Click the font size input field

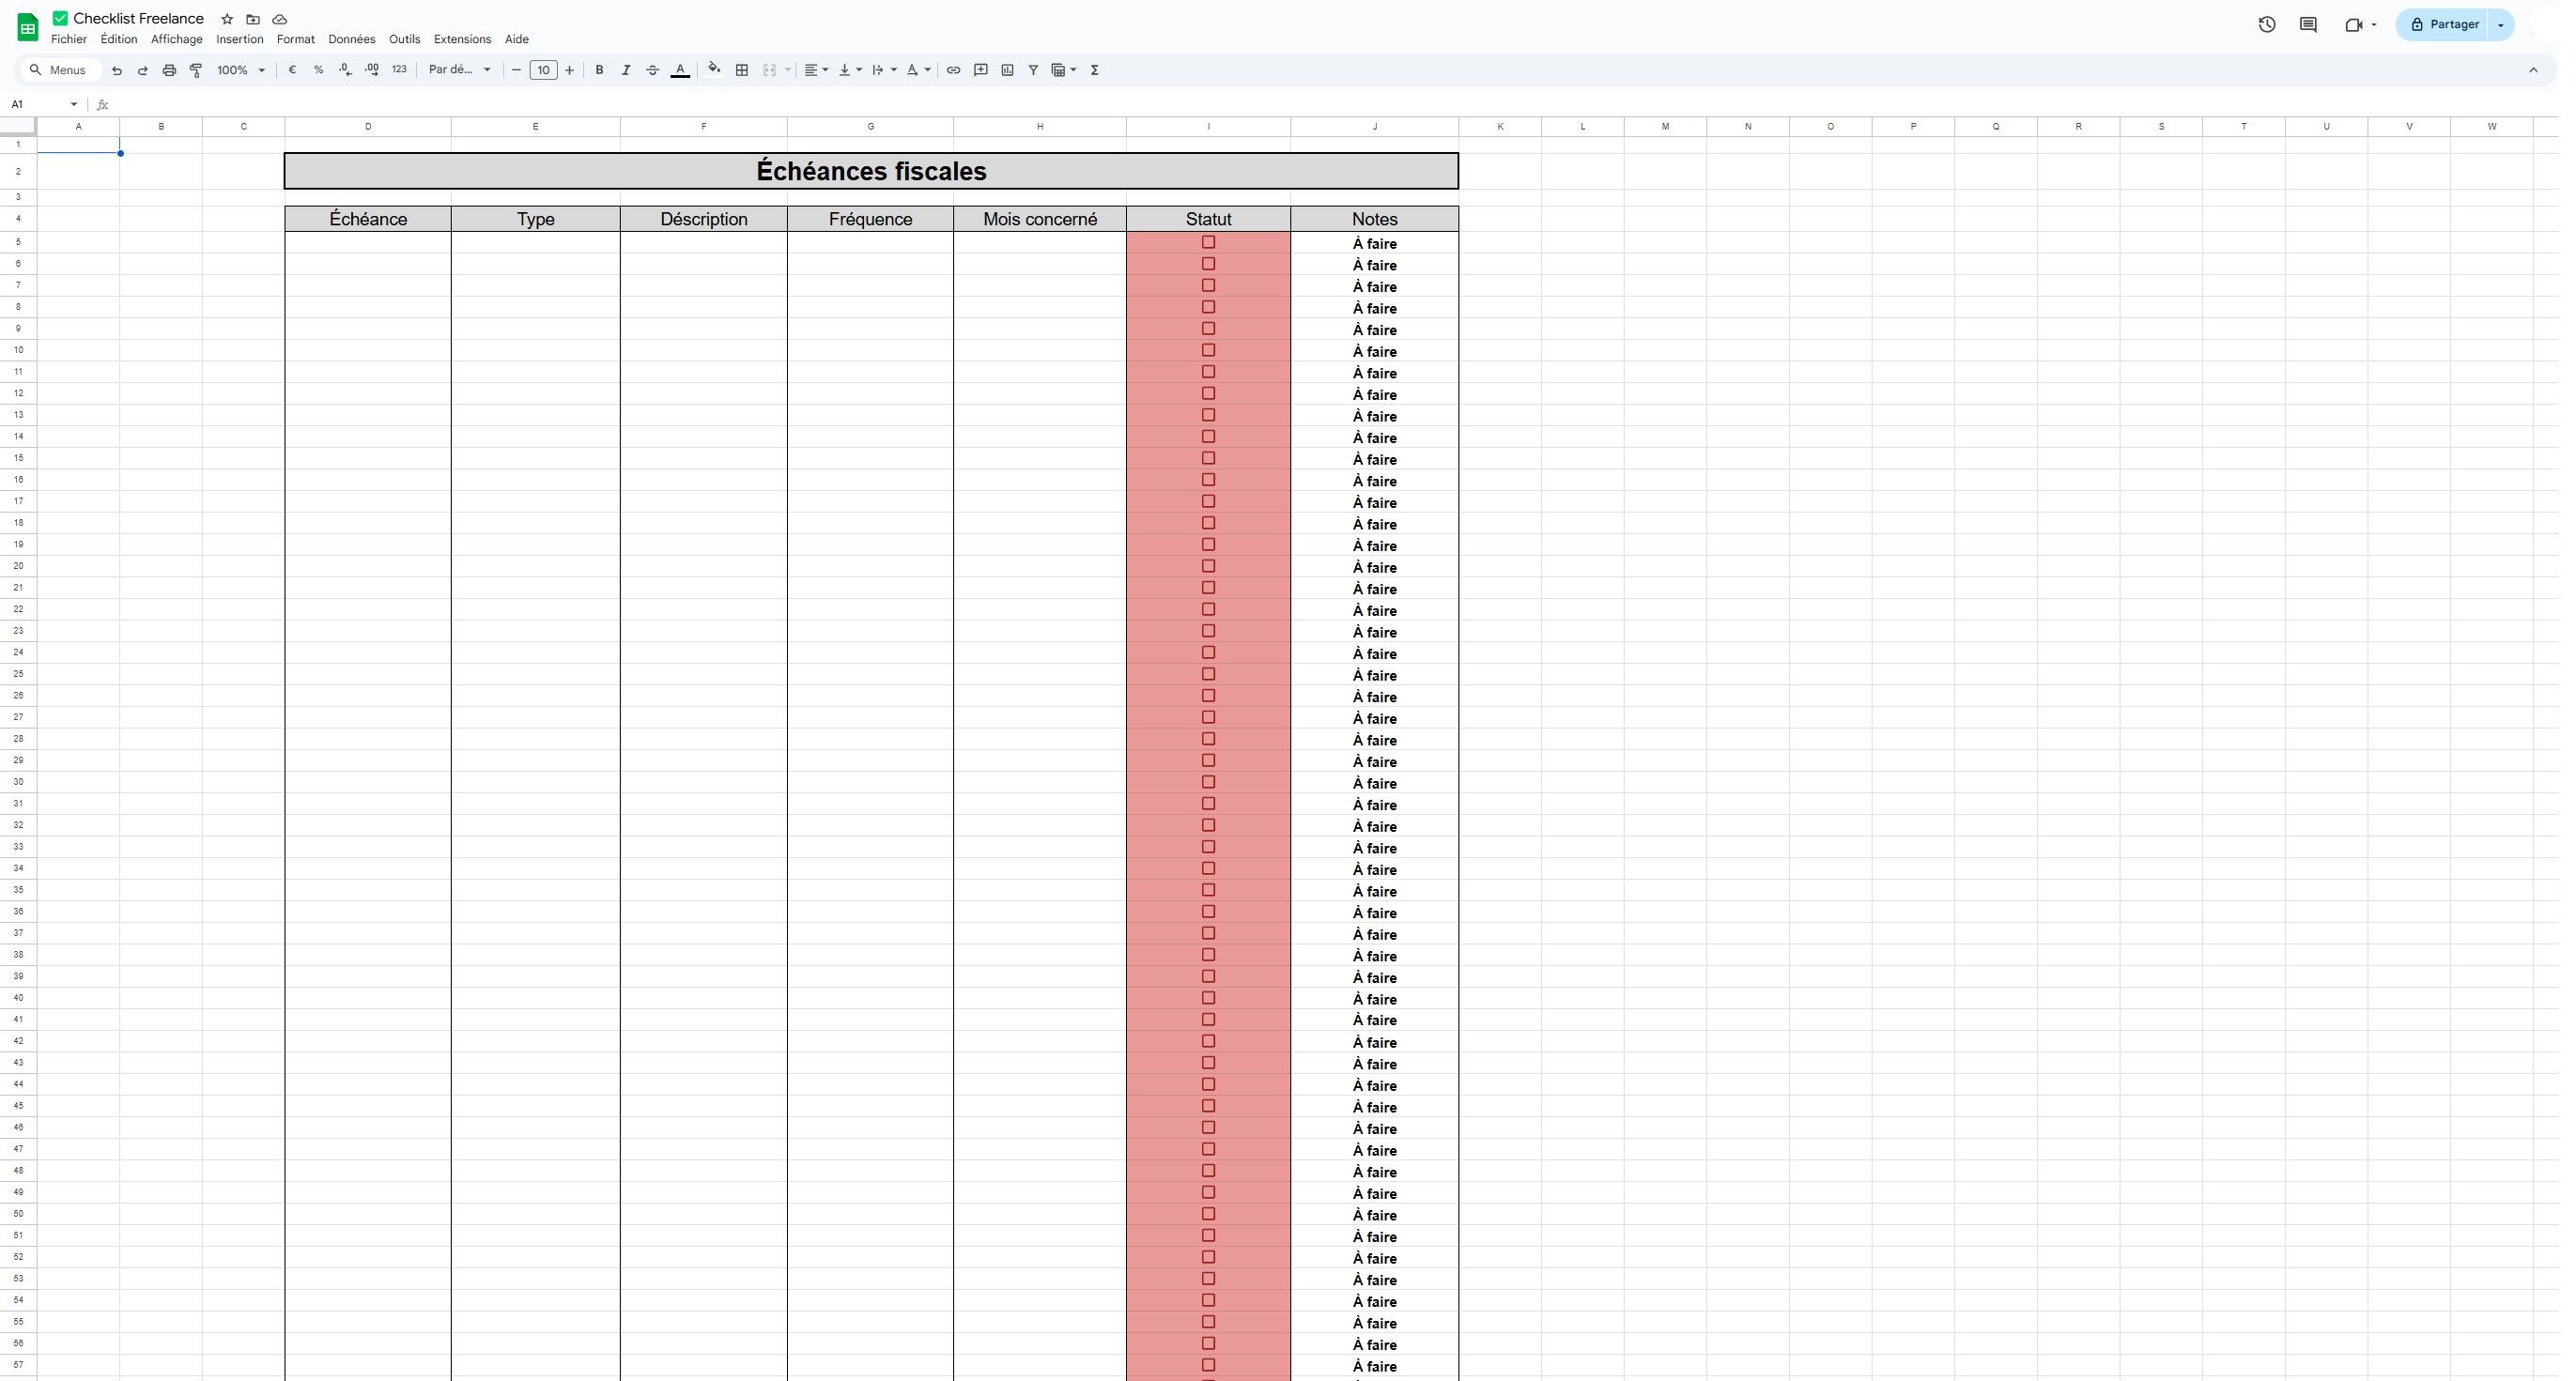click(x=543, y=70)
